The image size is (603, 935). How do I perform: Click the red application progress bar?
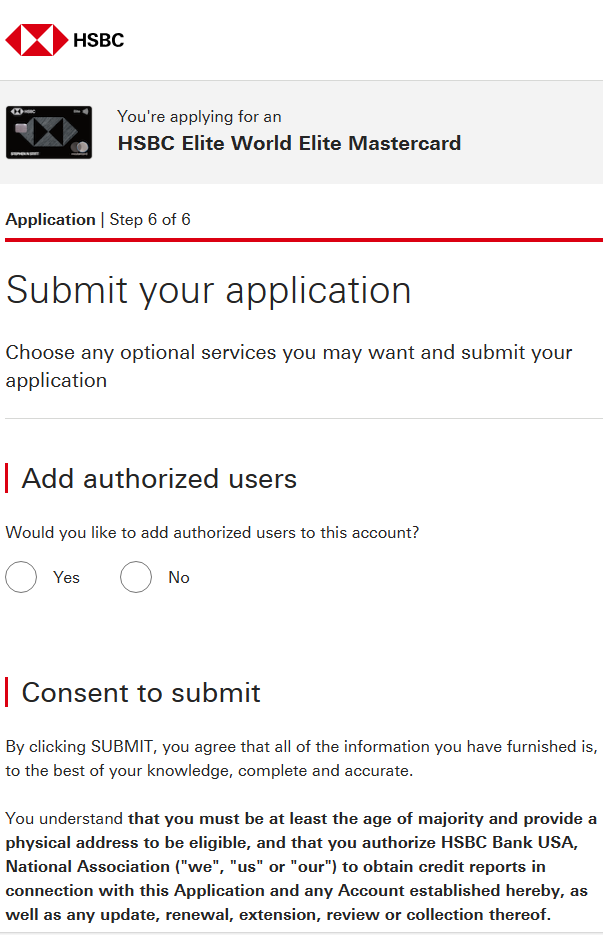tap(301, 240)
